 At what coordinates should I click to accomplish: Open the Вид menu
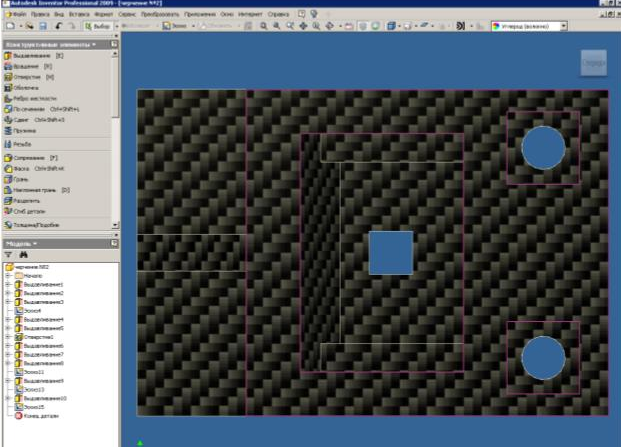click(59, 14)
